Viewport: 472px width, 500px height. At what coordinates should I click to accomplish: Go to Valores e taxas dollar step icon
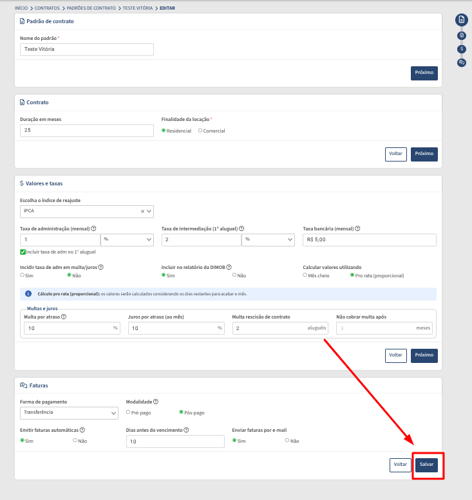click(461, 49)
